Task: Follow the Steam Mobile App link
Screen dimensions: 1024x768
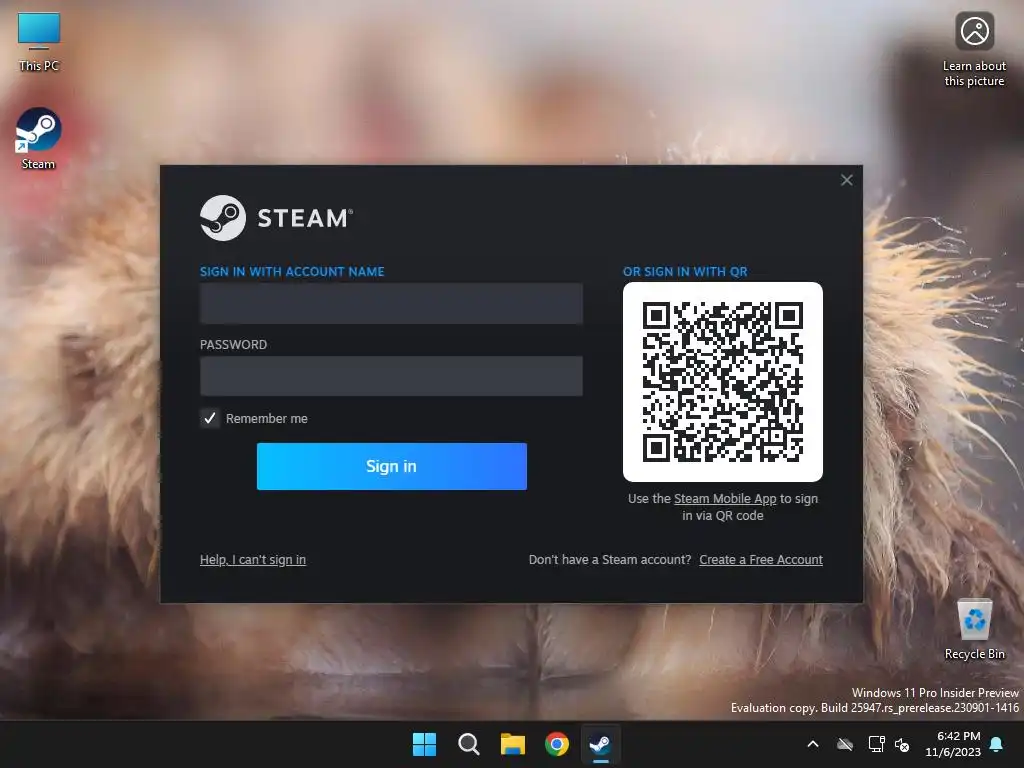Action: (x=725, y=498)
